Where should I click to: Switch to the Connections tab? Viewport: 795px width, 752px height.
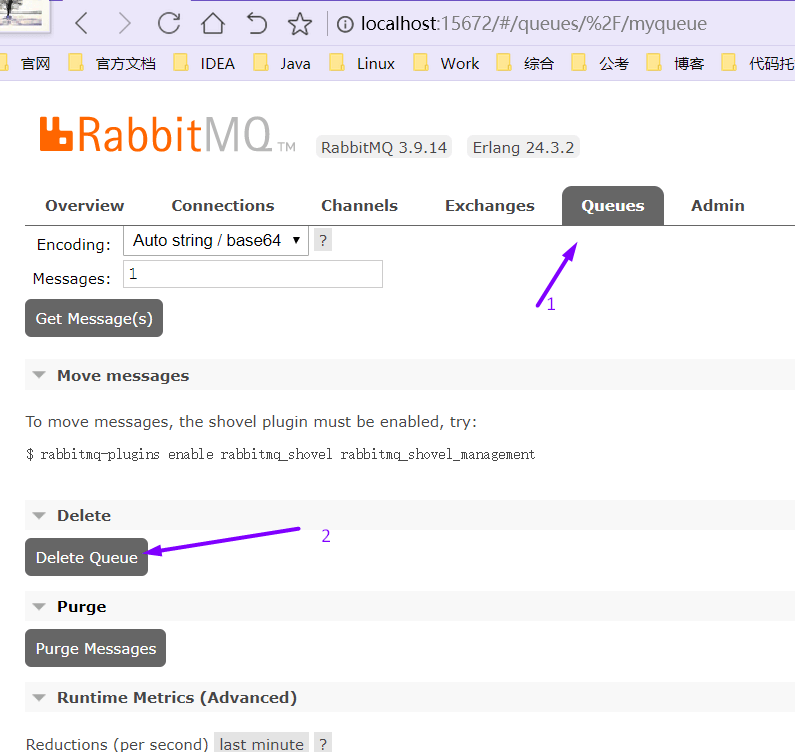coord(223,205)
